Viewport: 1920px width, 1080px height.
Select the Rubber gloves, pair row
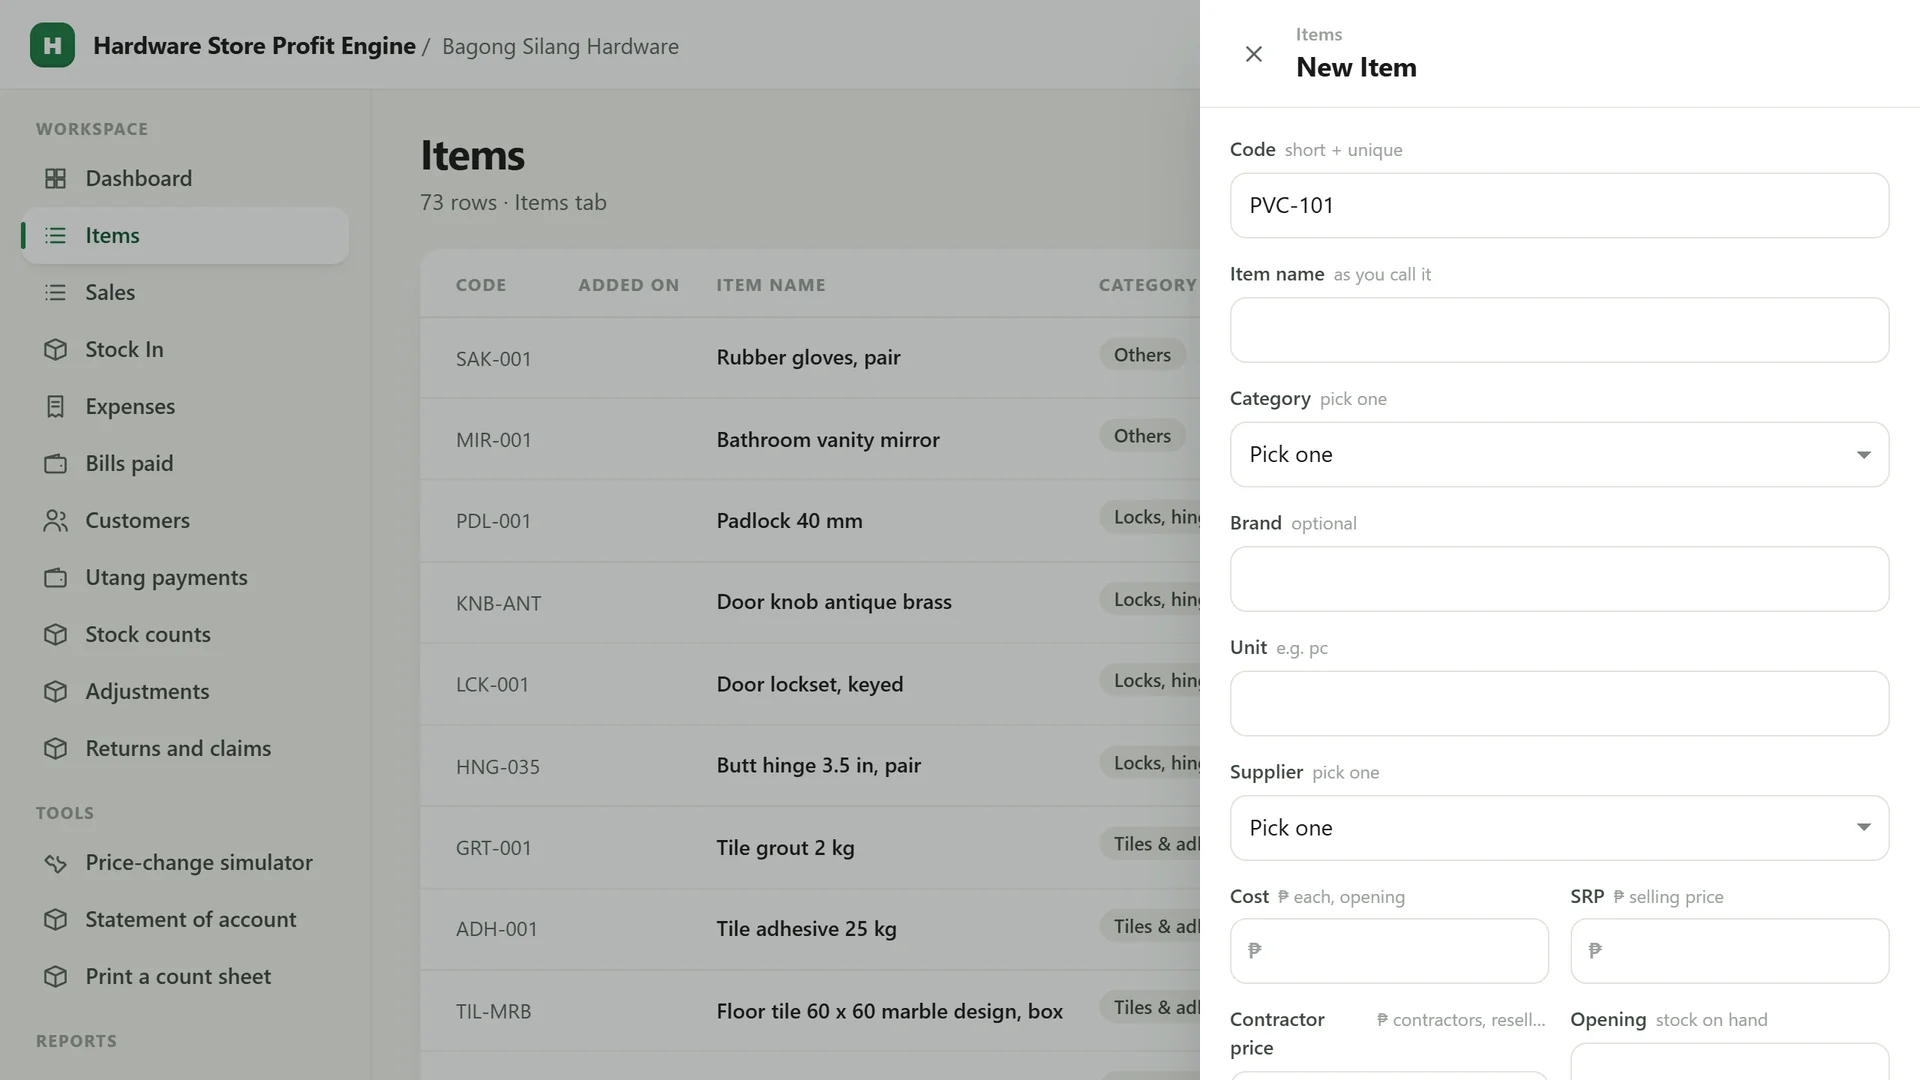[810, 358]
